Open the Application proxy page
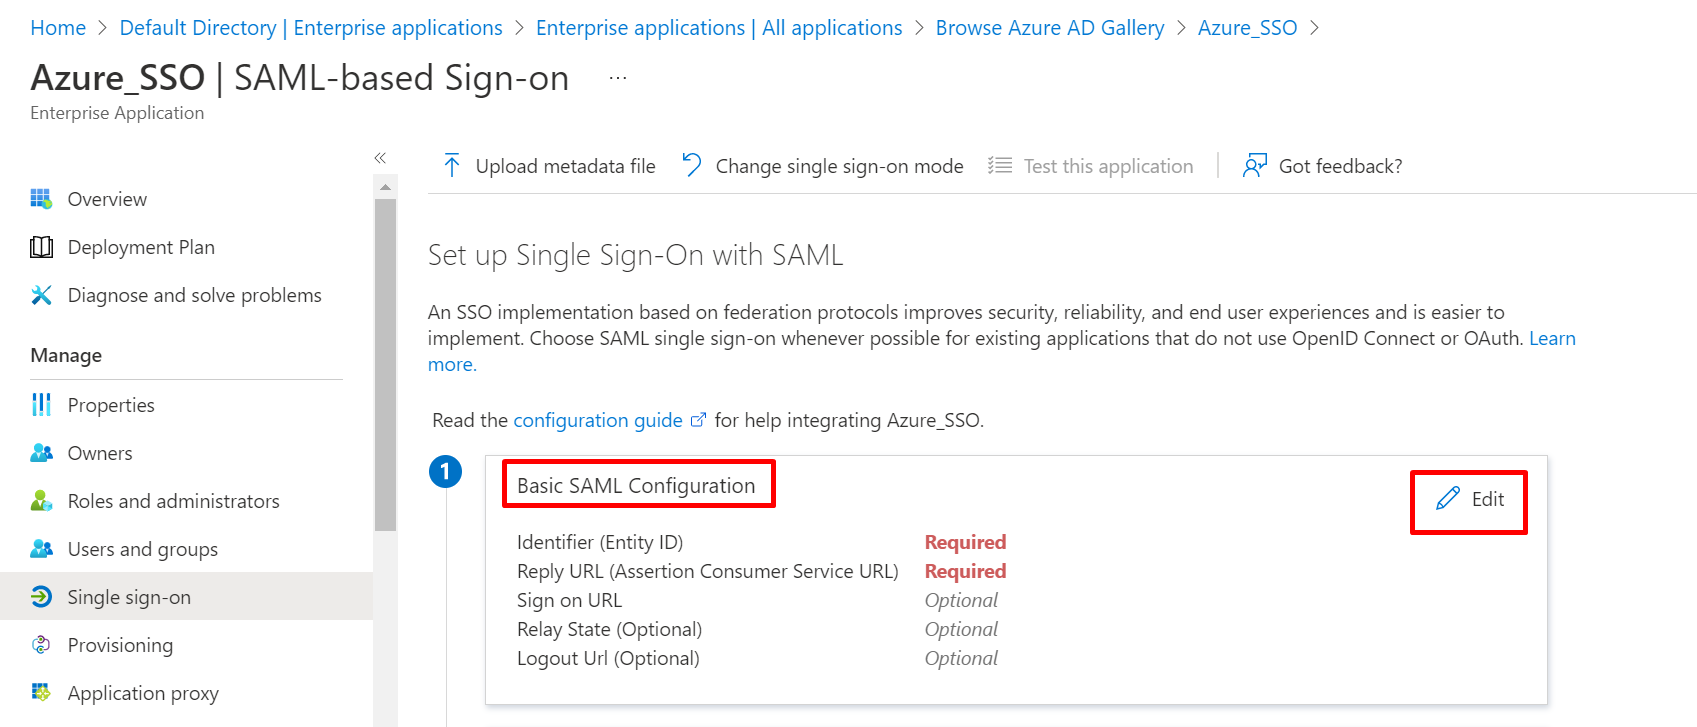The width and height of the screenshot is (1697, 727). [143, 693]
